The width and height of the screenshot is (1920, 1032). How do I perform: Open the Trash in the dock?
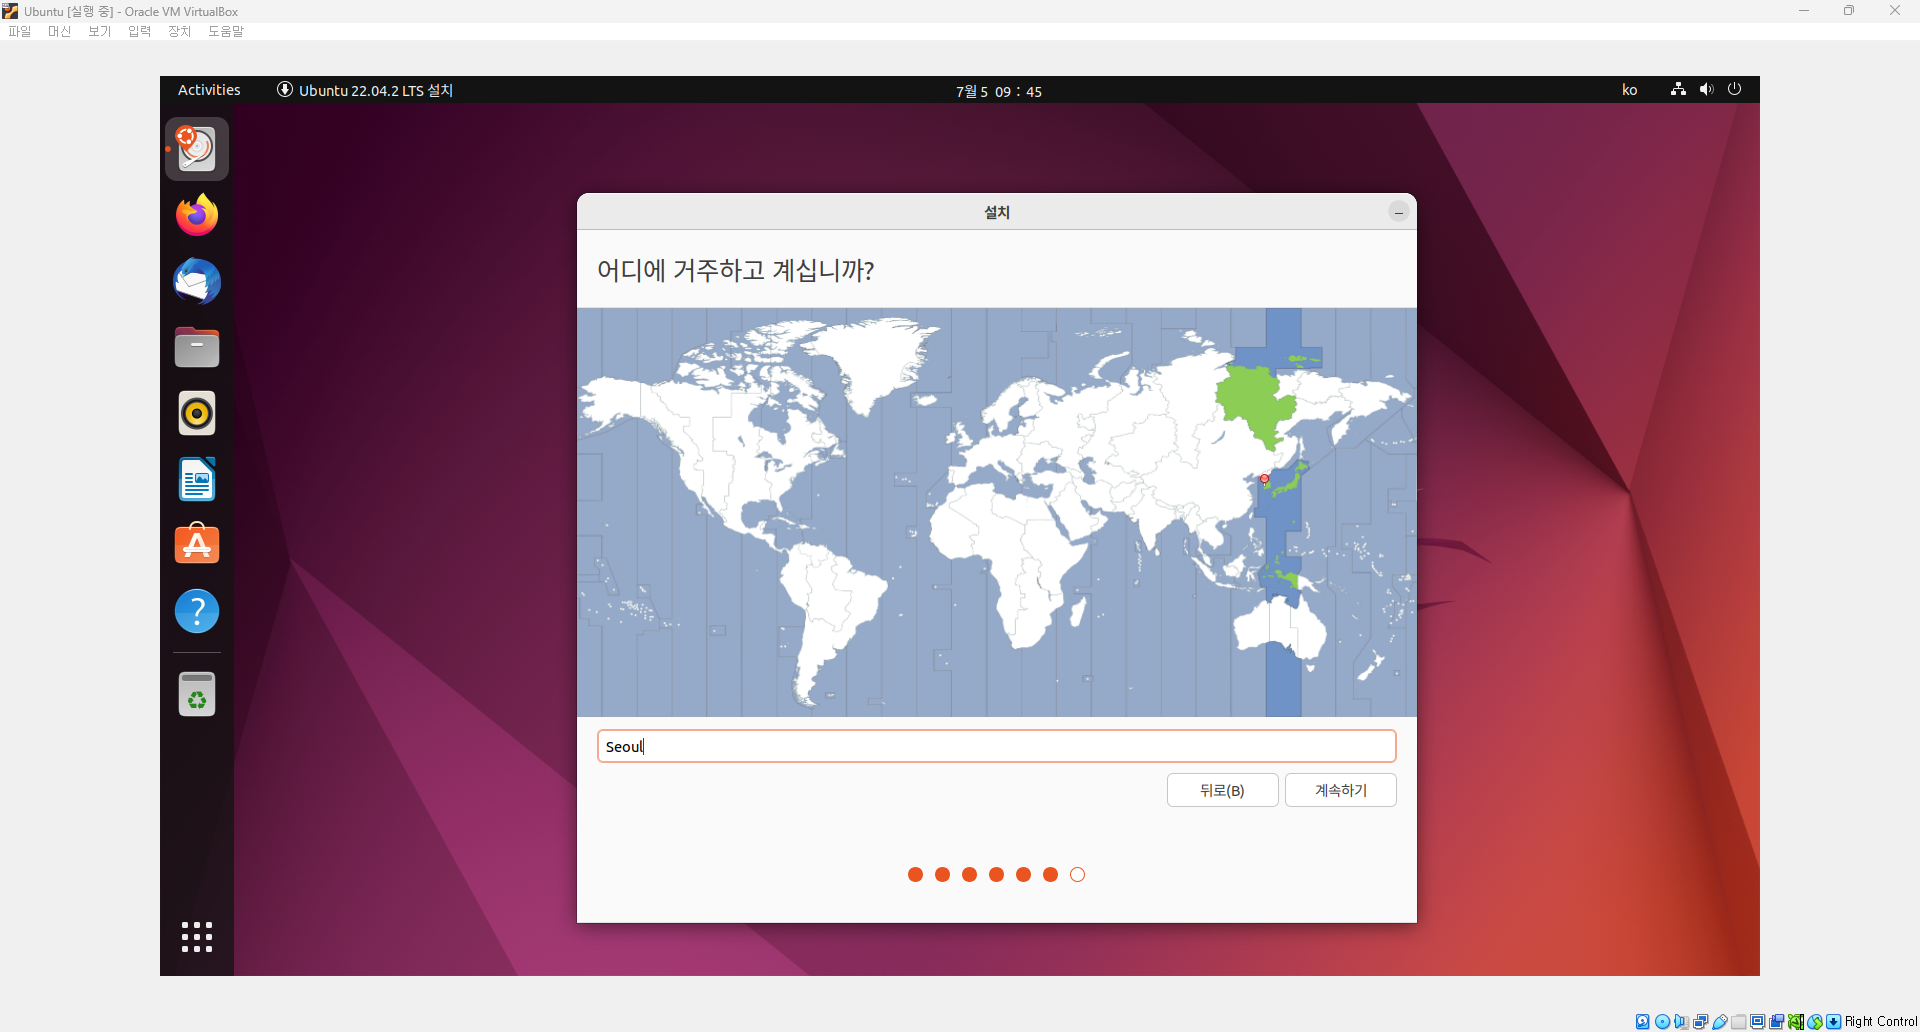(197, 694)
